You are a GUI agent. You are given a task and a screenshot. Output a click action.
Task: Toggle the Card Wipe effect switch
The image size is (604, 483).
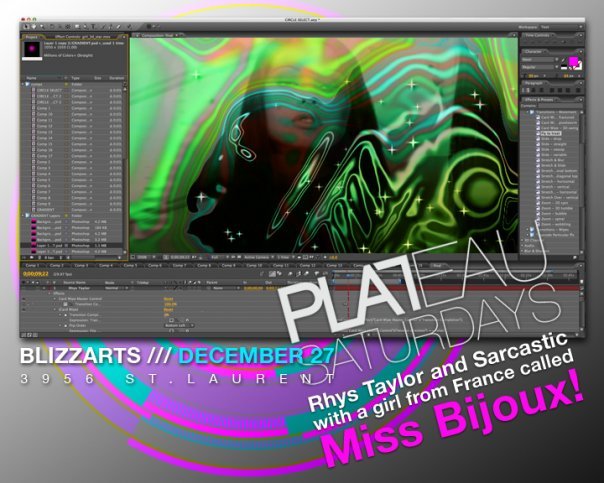point(24,309)
